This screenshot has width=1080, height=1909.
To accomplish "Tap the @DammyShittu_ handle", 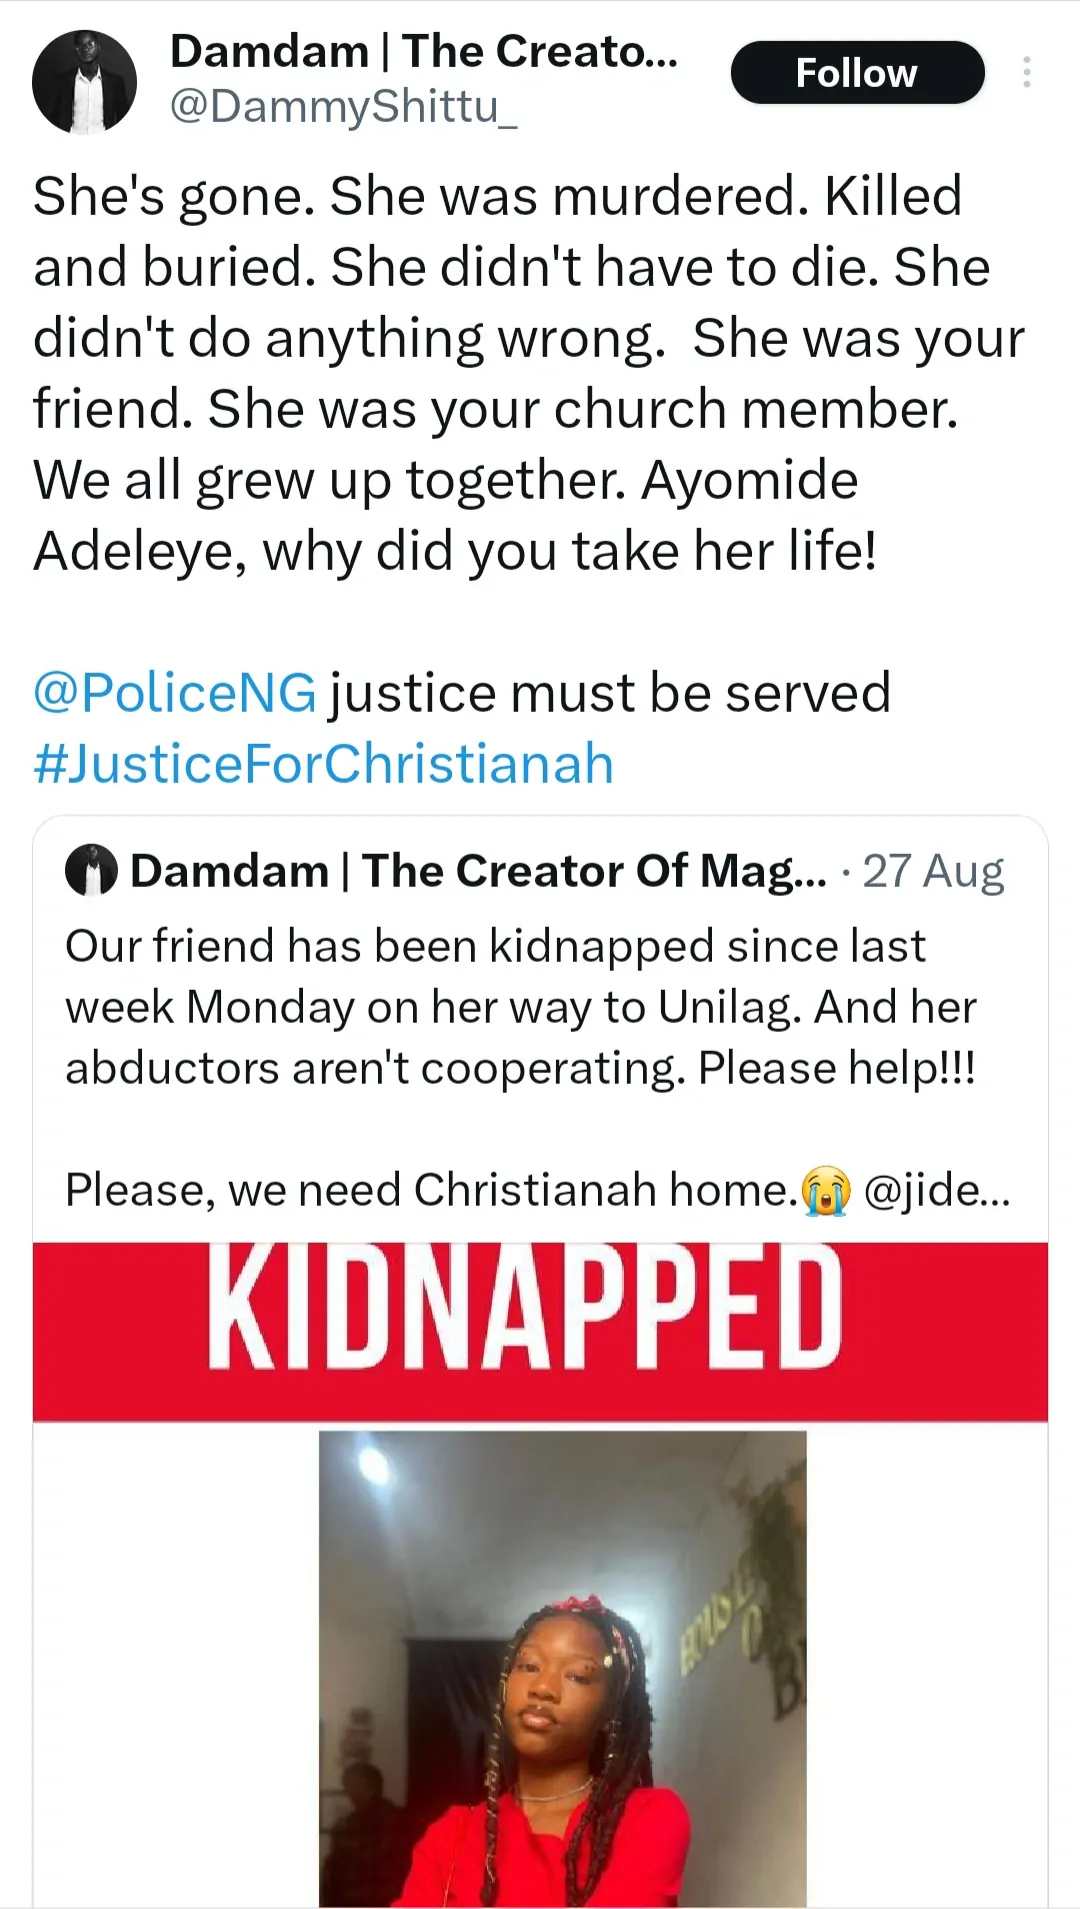I will (343, 106).
